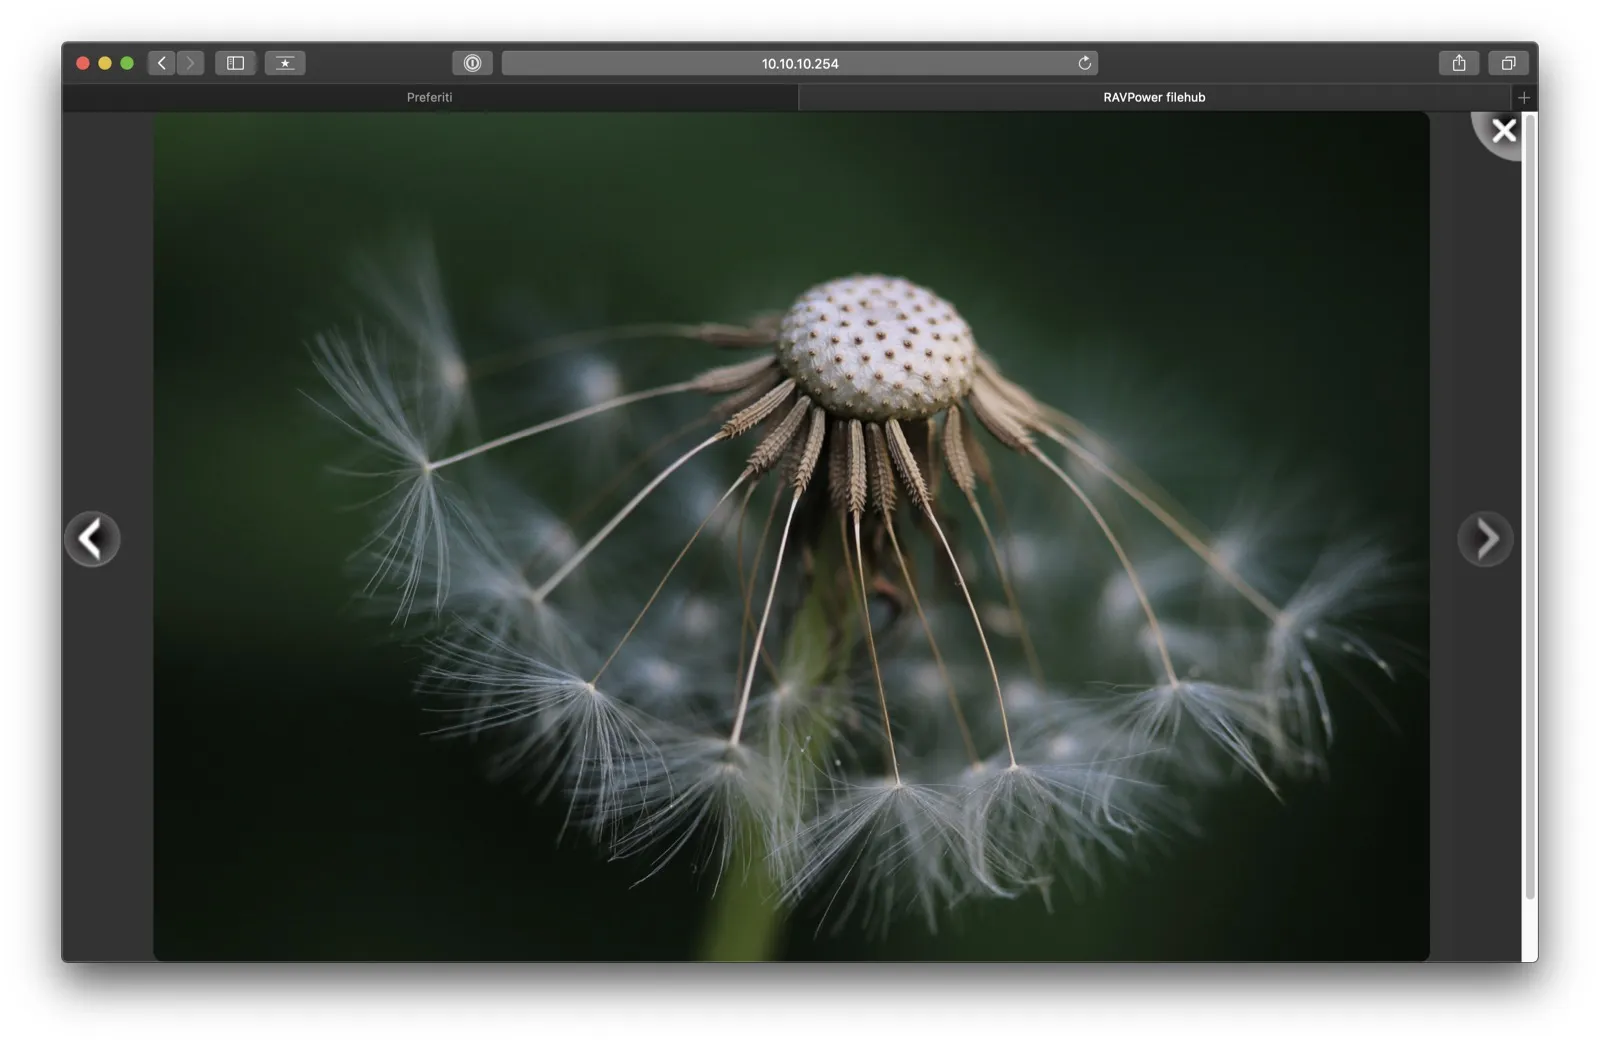The width and height of the screenshot is (1600, 1044).
Task: Open the Favorites view via the star icon
Action: click(285, 63)
